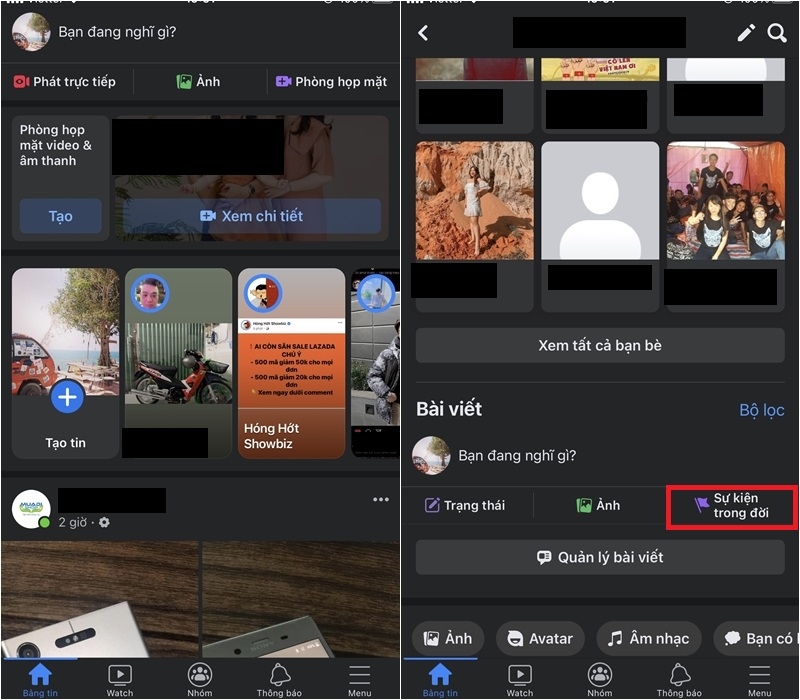
Task: Select Sự kiện trong đời life event option
Action: click(x=731, y=505)
